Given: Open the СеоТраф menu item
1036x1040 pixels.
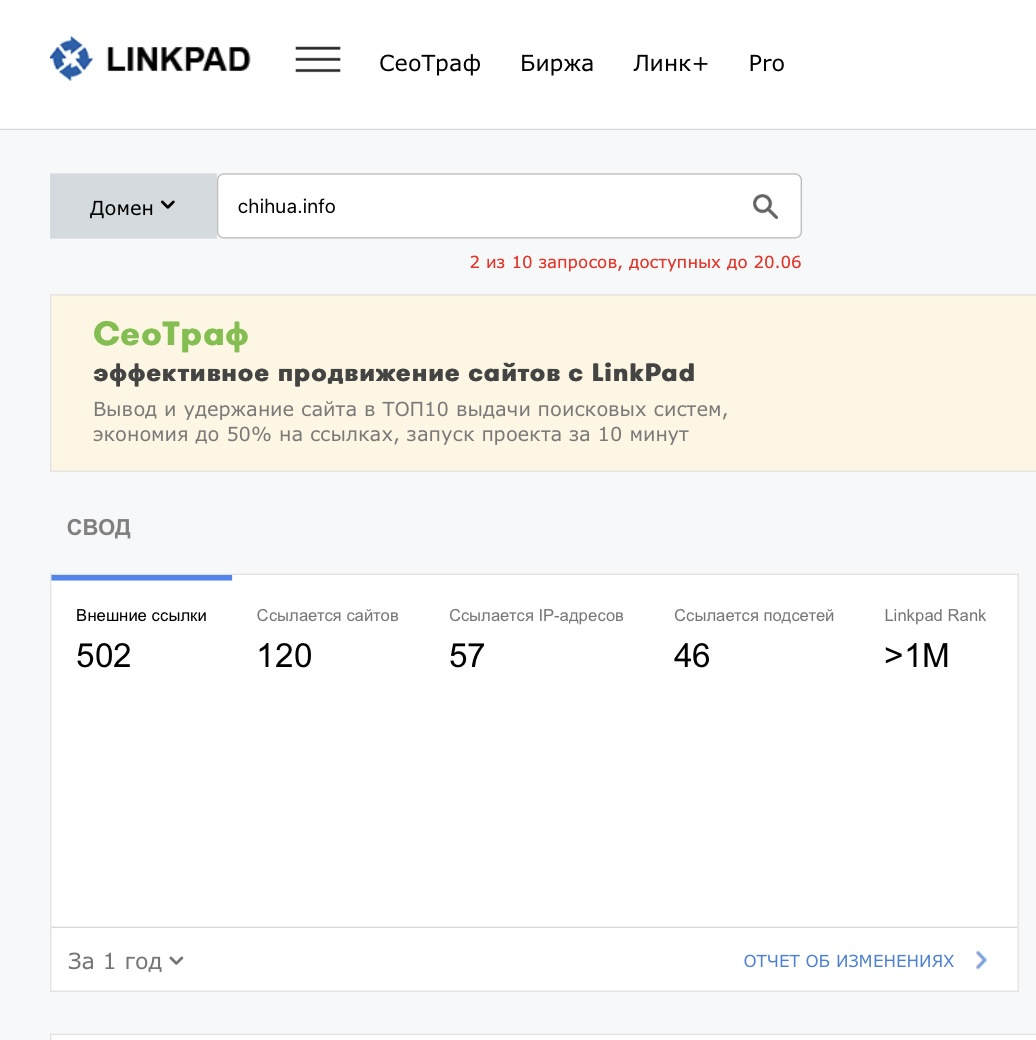Looking at the screenshot, I should tap(430, 63).
